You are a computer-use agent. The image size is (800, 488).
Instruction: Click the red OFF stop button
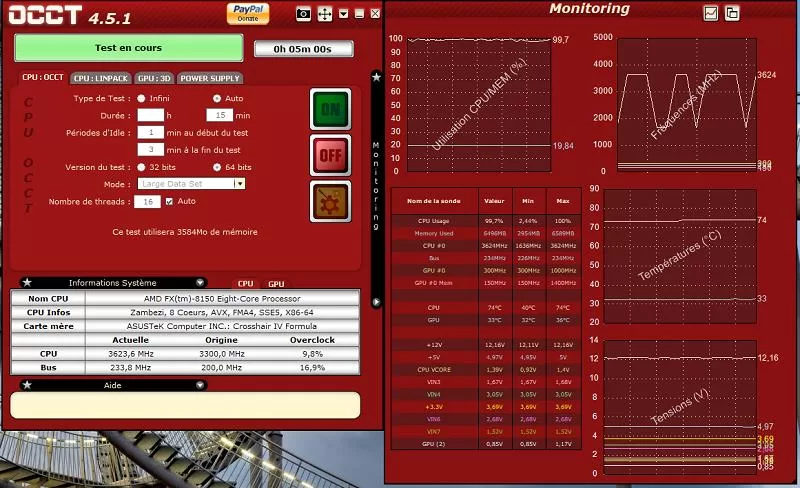point(331,155)
